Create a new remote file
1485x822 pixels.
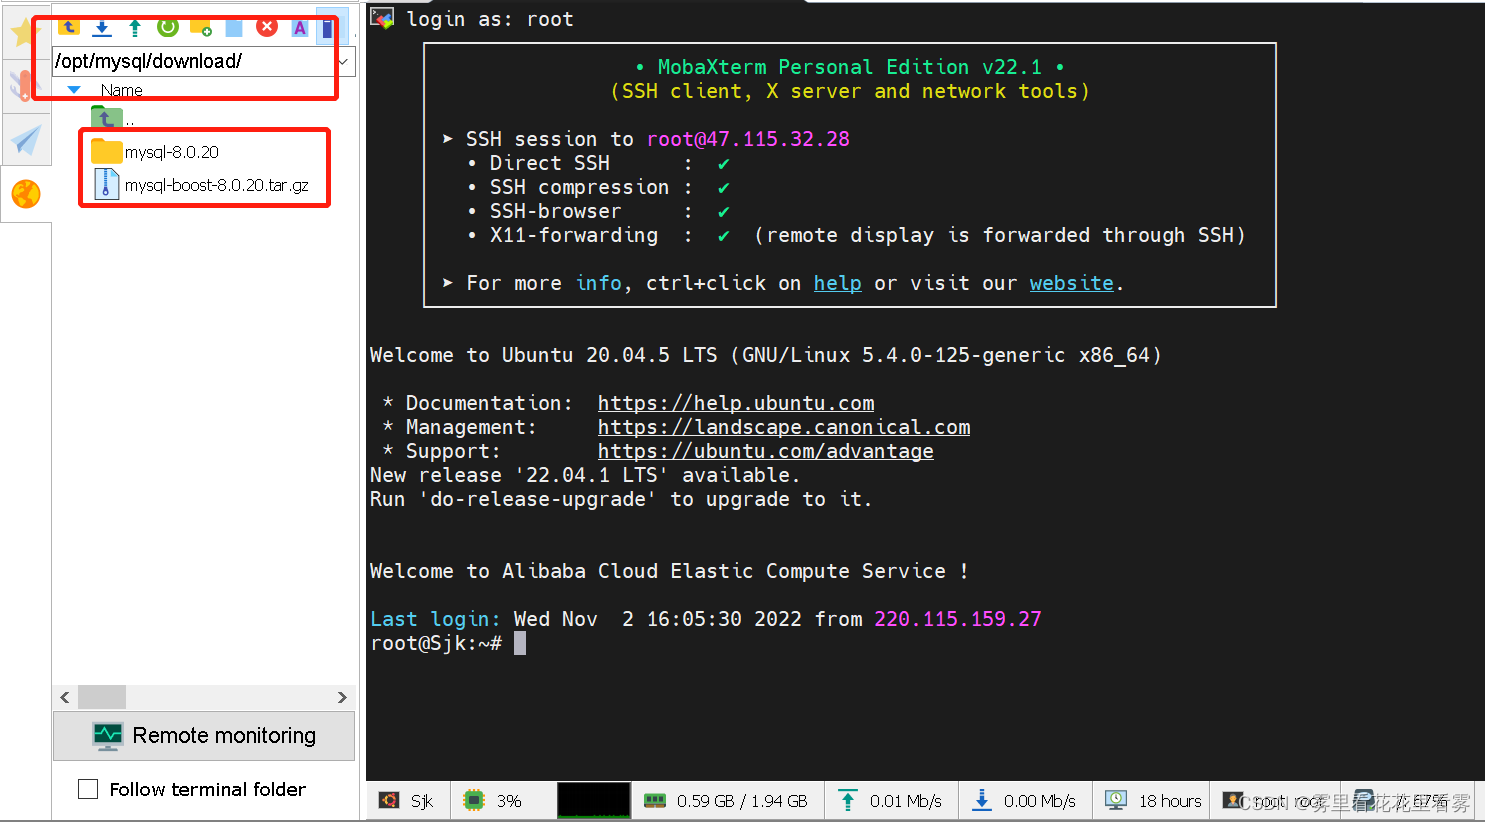click(x=234, y=27)
